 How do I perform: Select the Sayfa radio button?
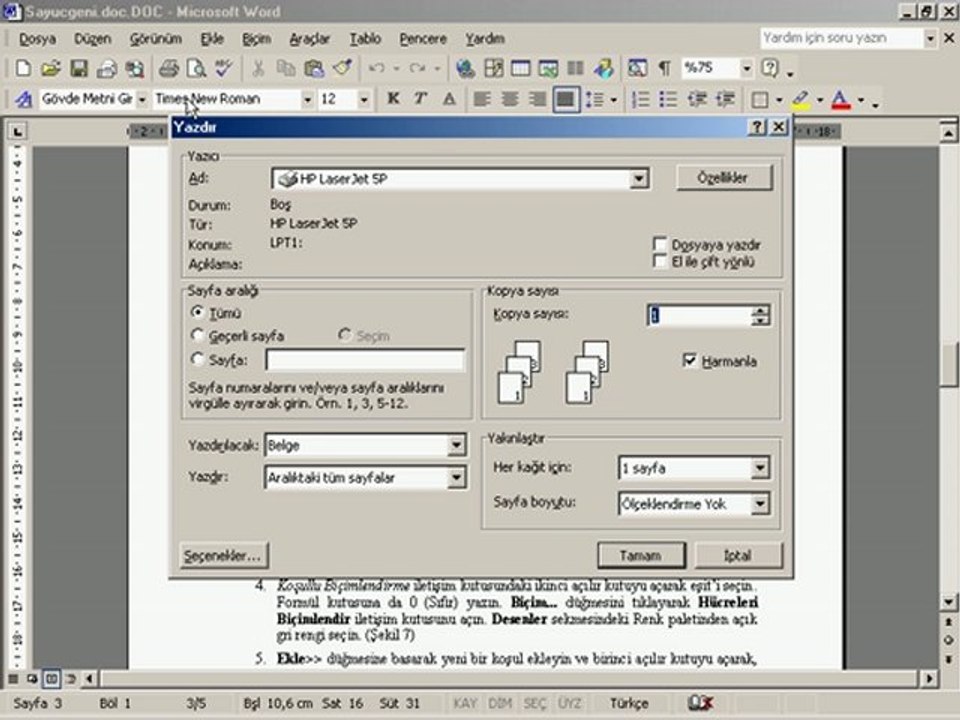(197, 359)
